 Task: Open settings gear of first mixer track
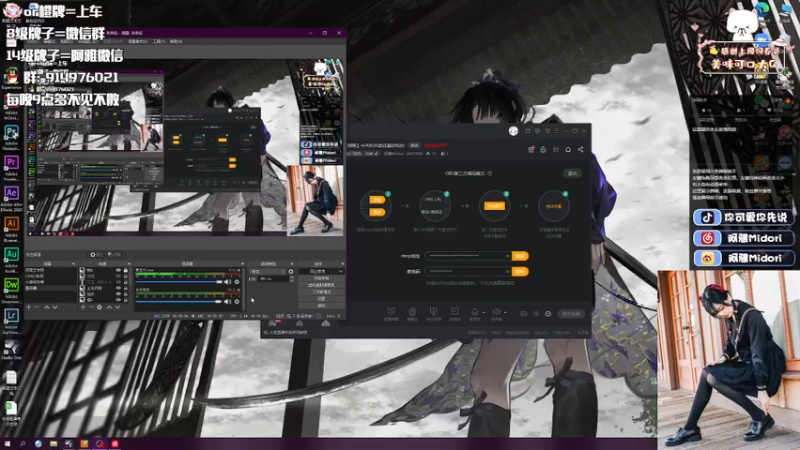point(237,282)
